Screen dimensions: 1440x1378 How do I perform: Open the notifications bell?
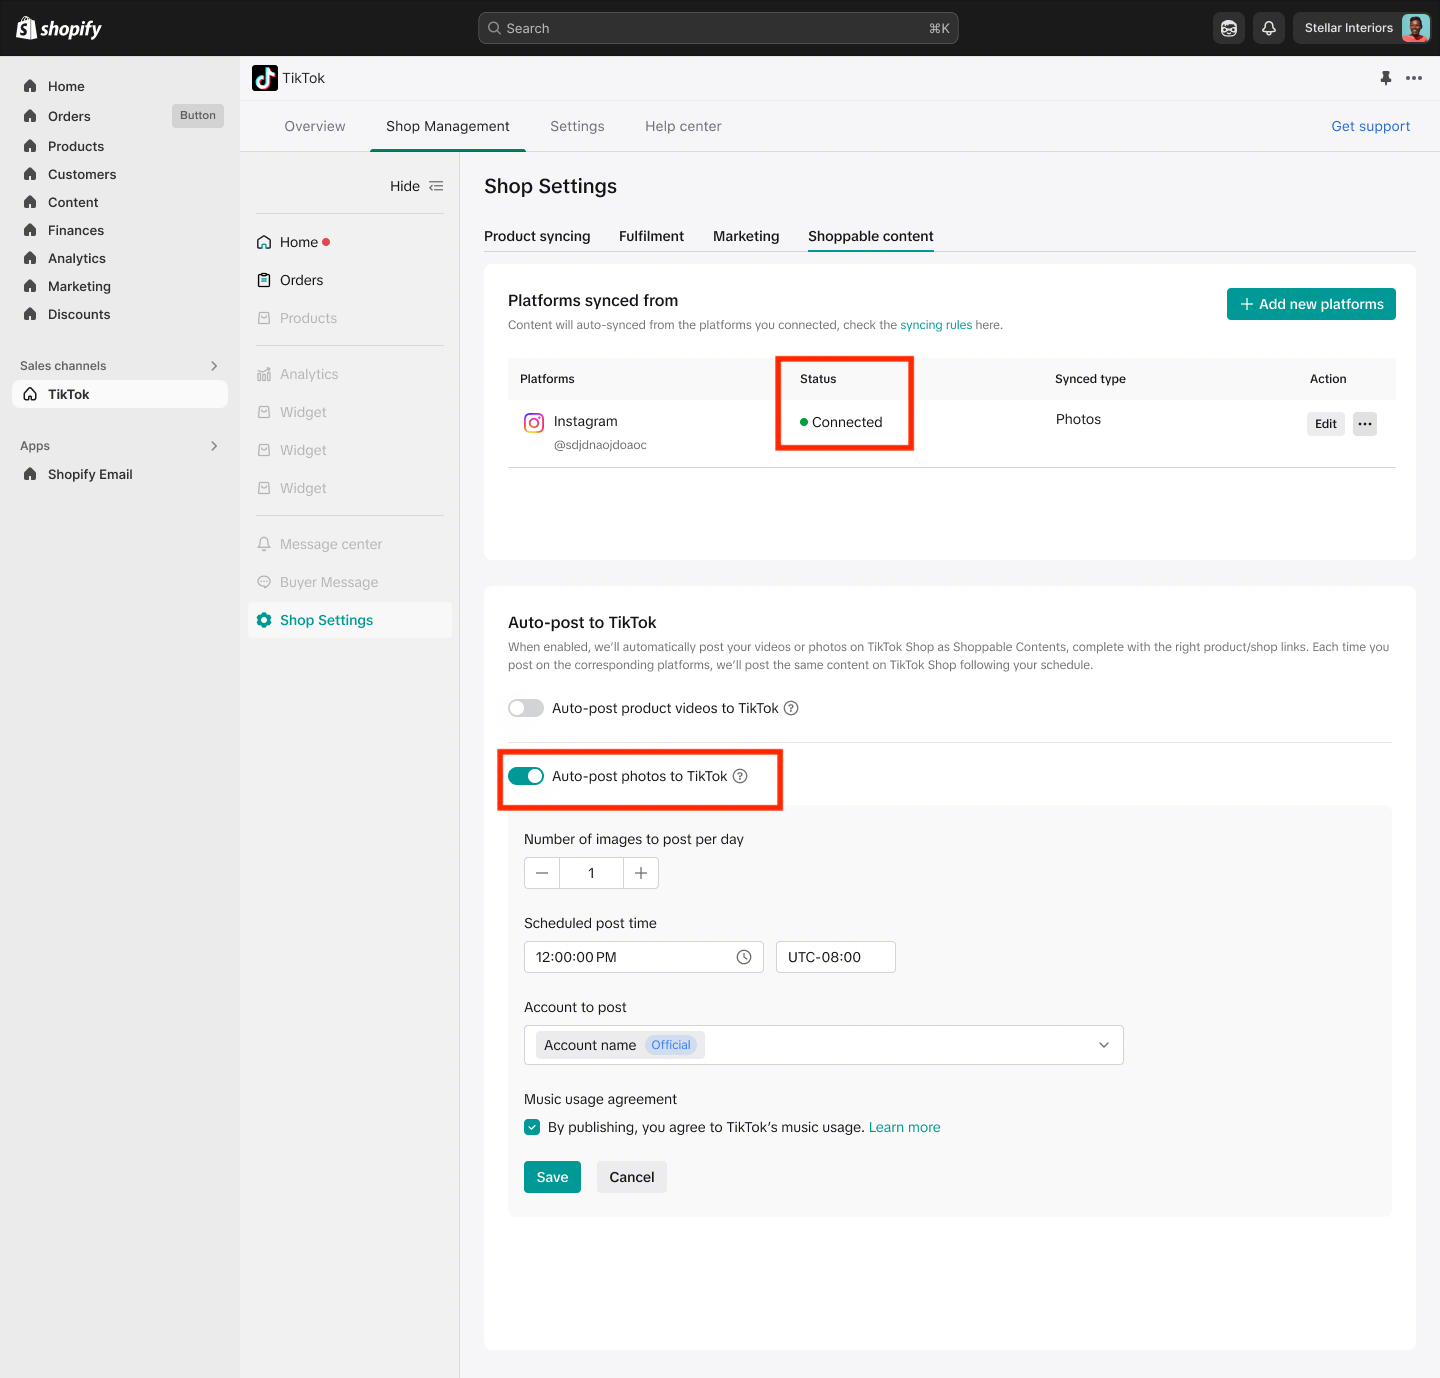click(1269, 28)
